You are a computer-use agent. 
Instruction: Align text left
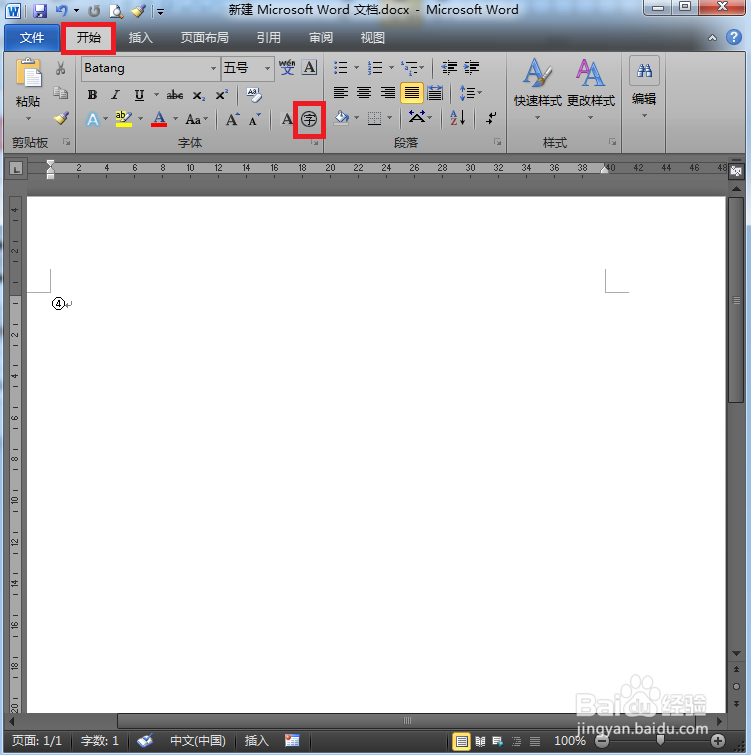coord(341,92)
